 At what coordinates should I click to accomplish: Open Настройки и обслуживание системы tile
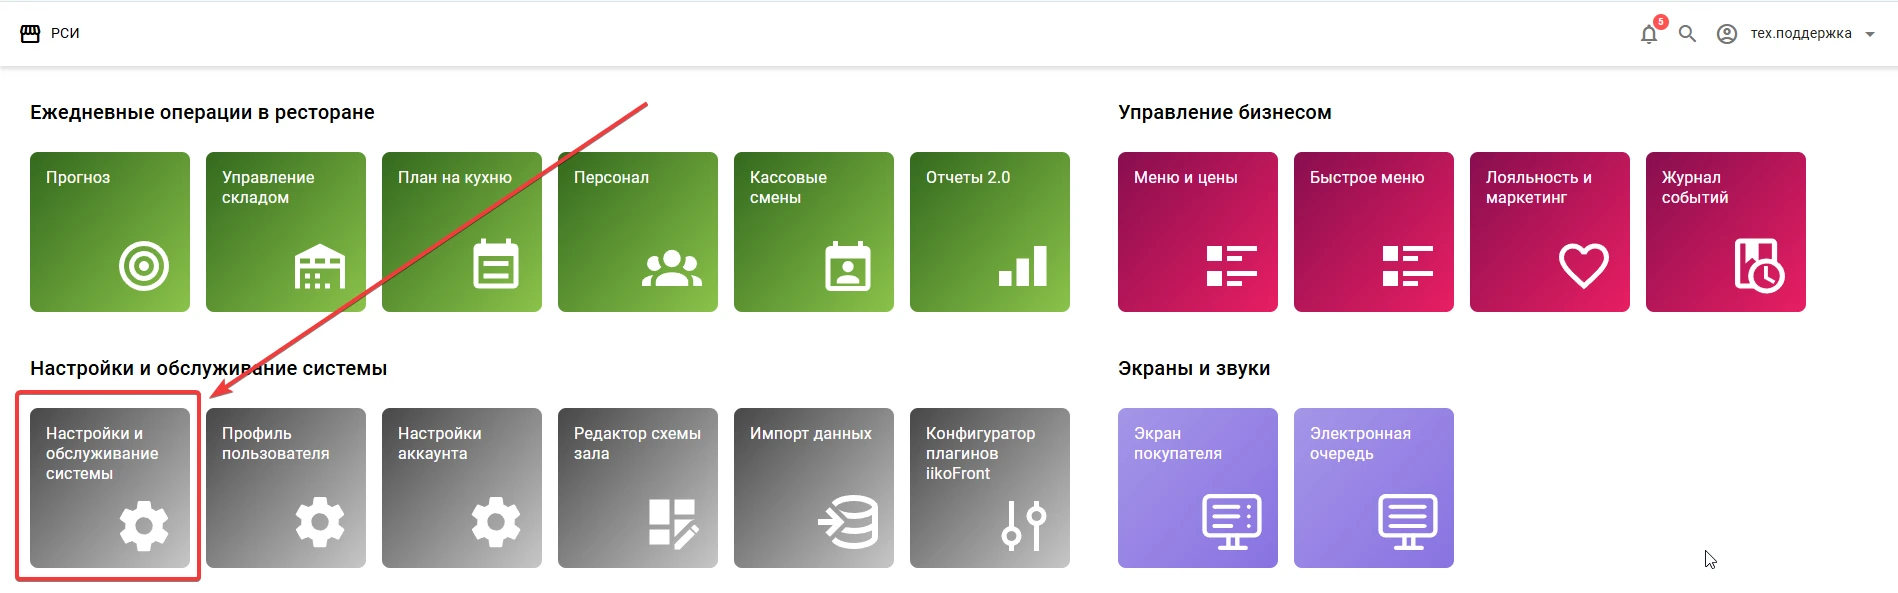(110, 488)
